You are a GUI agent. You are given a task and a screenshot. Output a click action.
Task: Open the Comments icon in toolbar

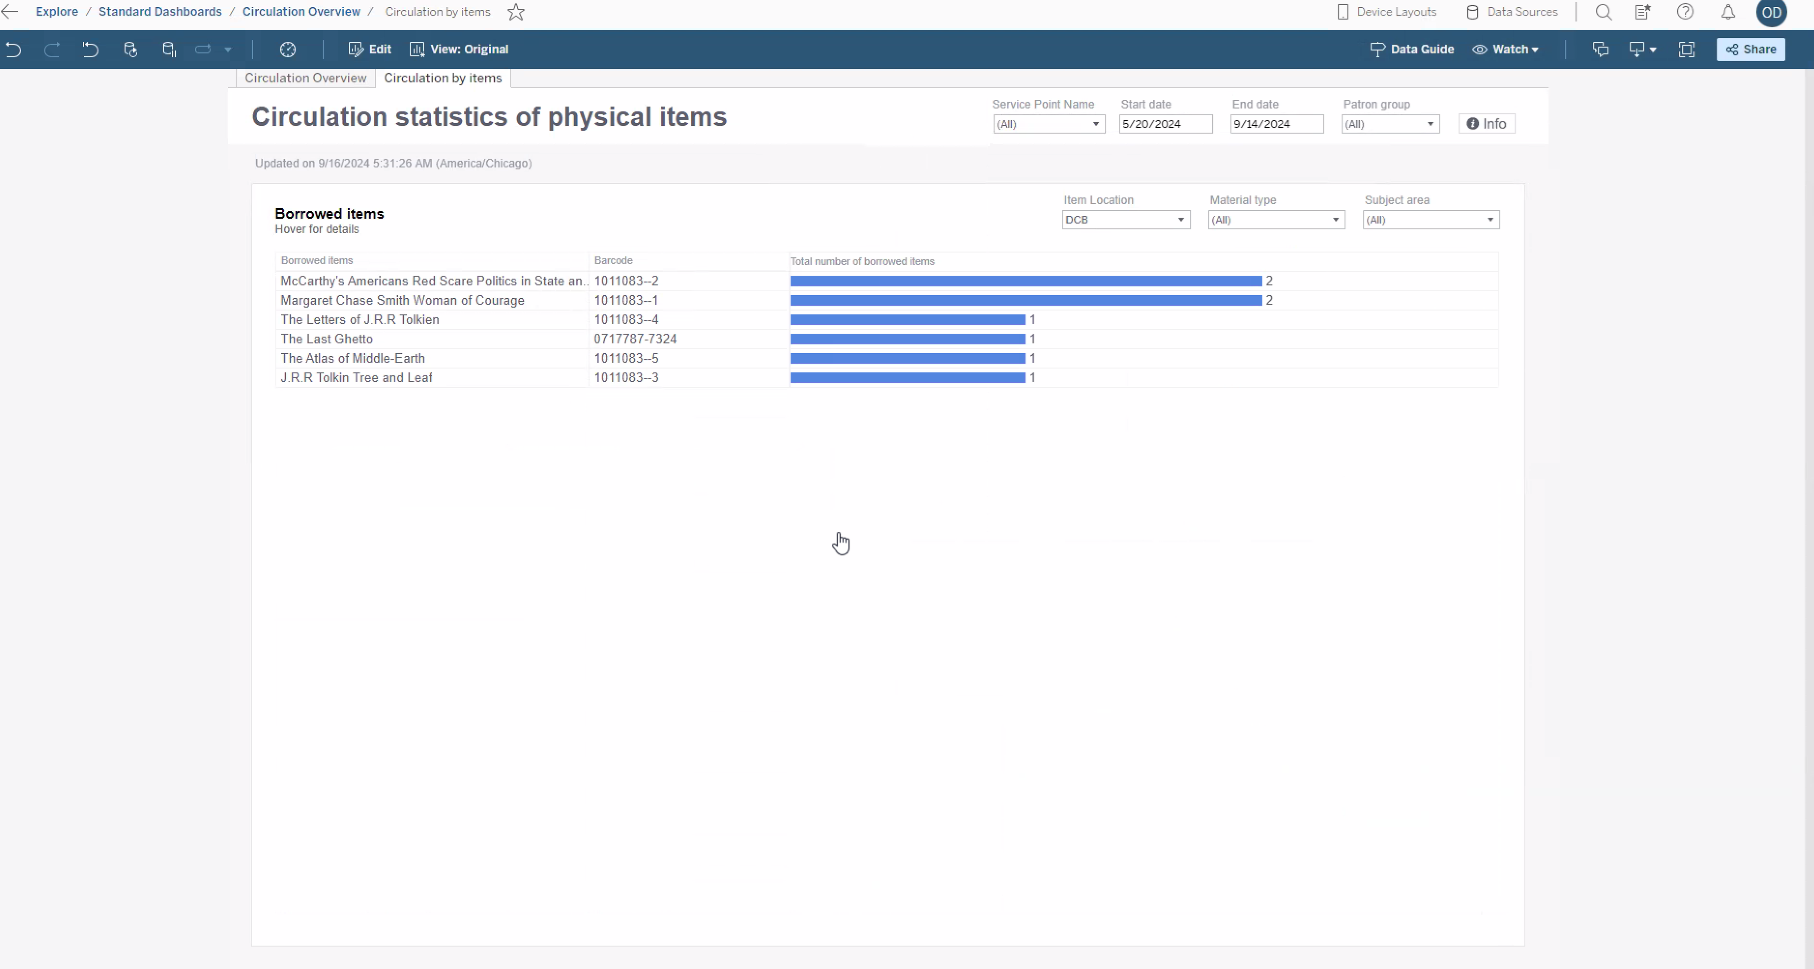tap(1601, 49)
